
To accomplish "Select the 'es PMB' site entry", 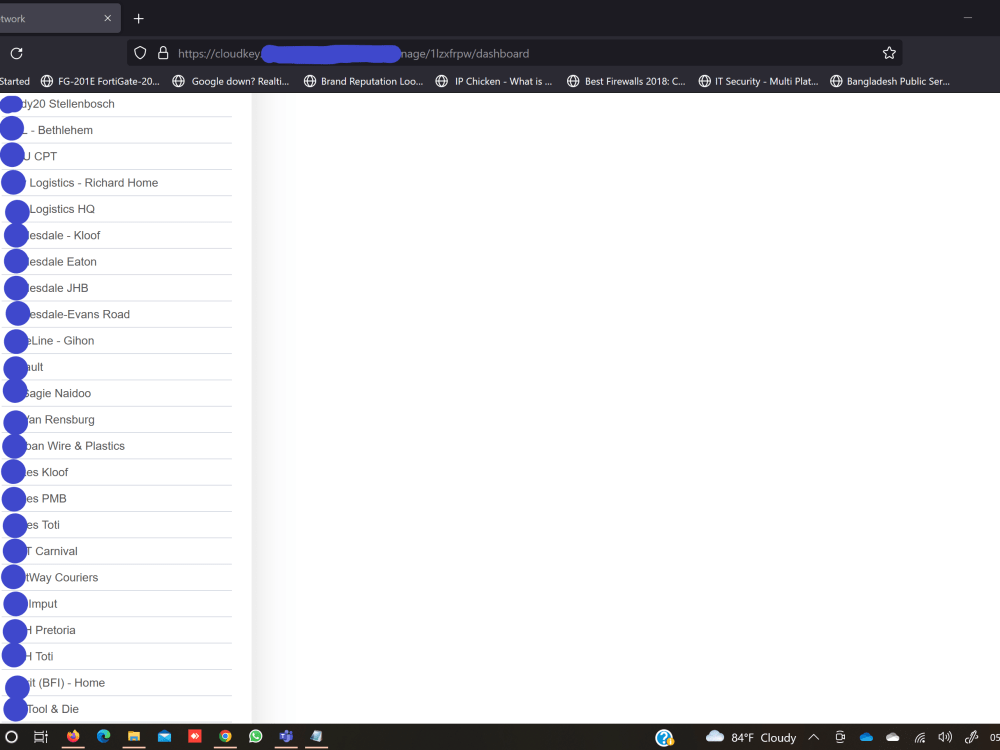I will pyautogui.click(x=116, y=499).
